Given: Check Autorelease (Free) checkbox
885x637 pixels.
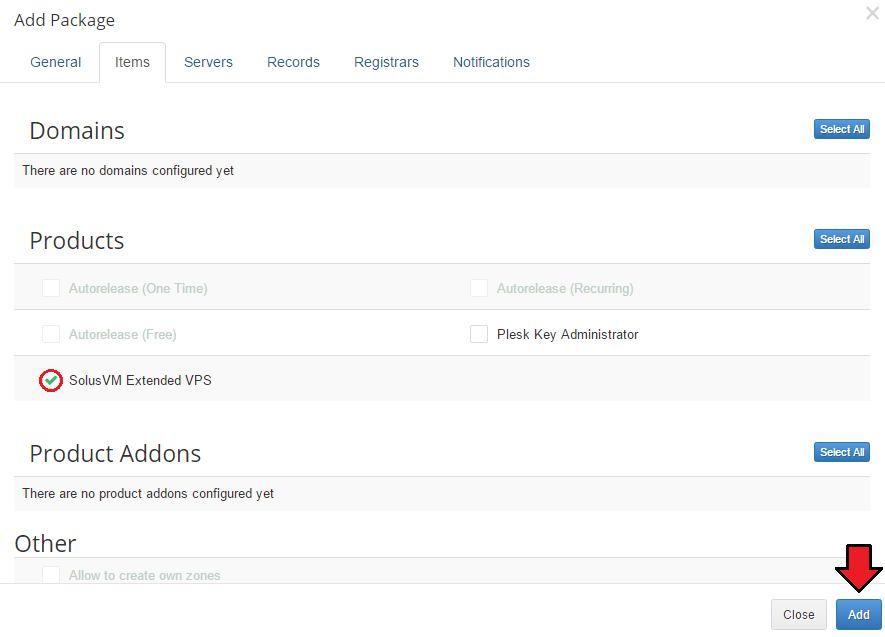Looking at the screenshot, I should [x=51, y=334].
